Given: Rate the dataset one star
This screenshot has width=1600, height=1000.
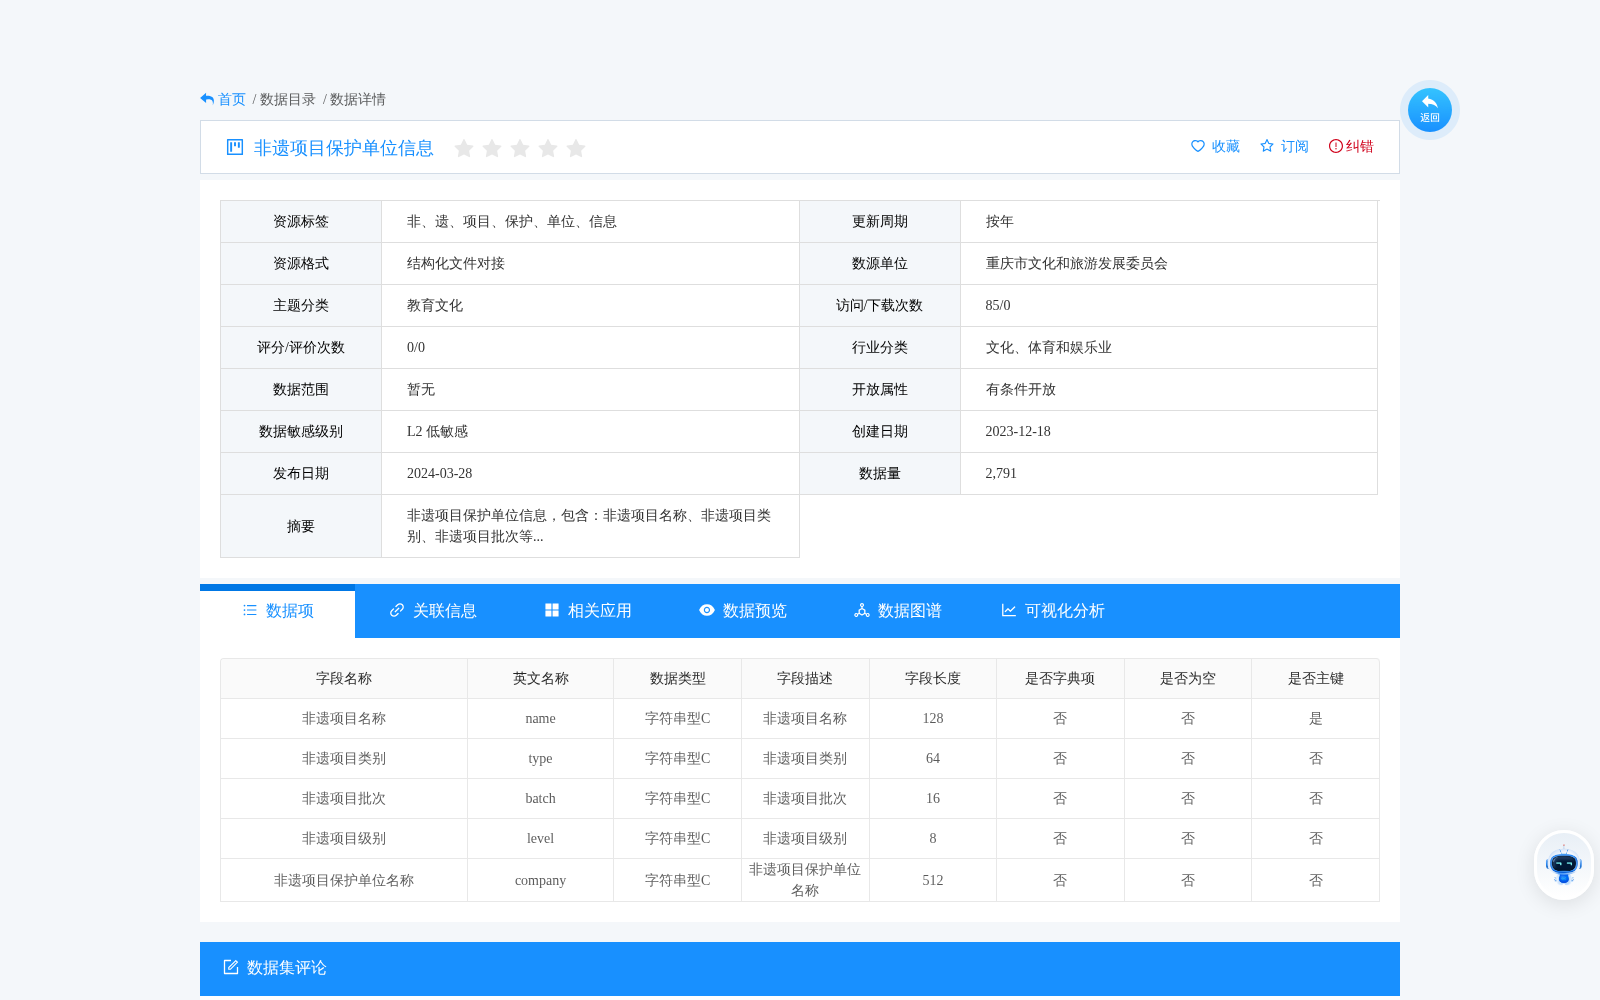Looking at the screenshot, I should [464, 148].
